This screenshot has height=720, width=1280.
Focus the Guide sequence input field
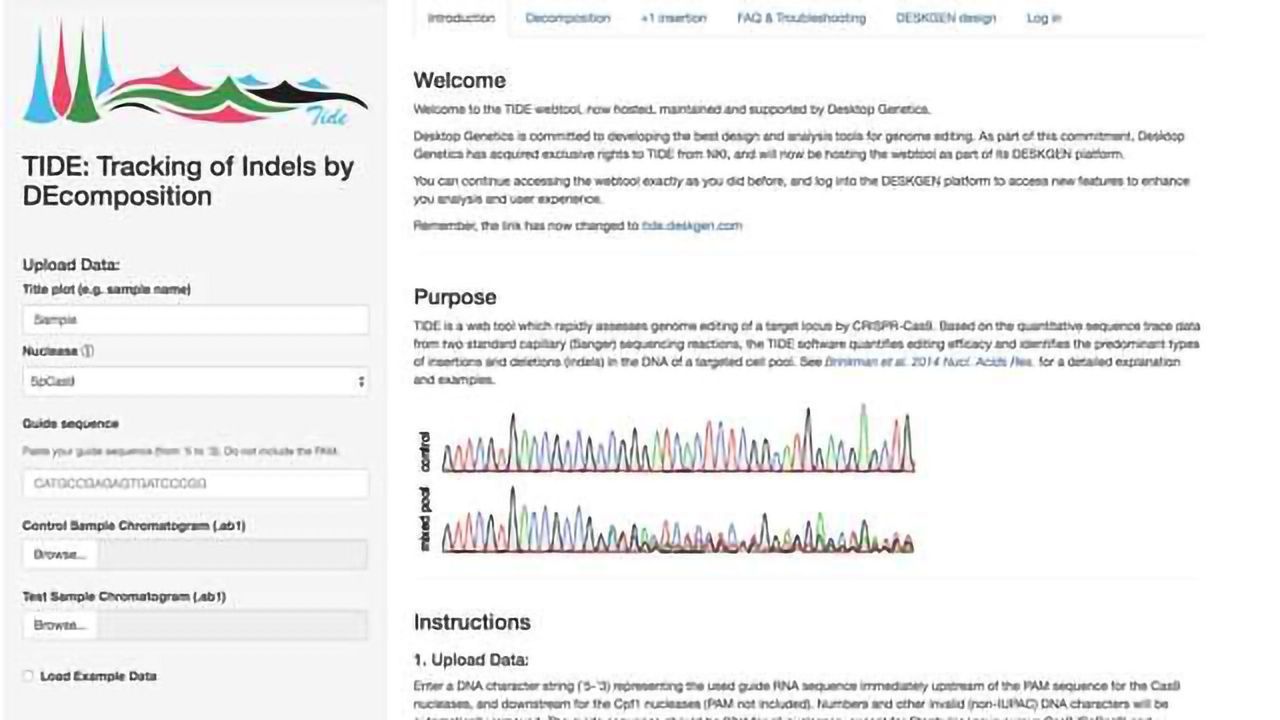tap(195, 483)
